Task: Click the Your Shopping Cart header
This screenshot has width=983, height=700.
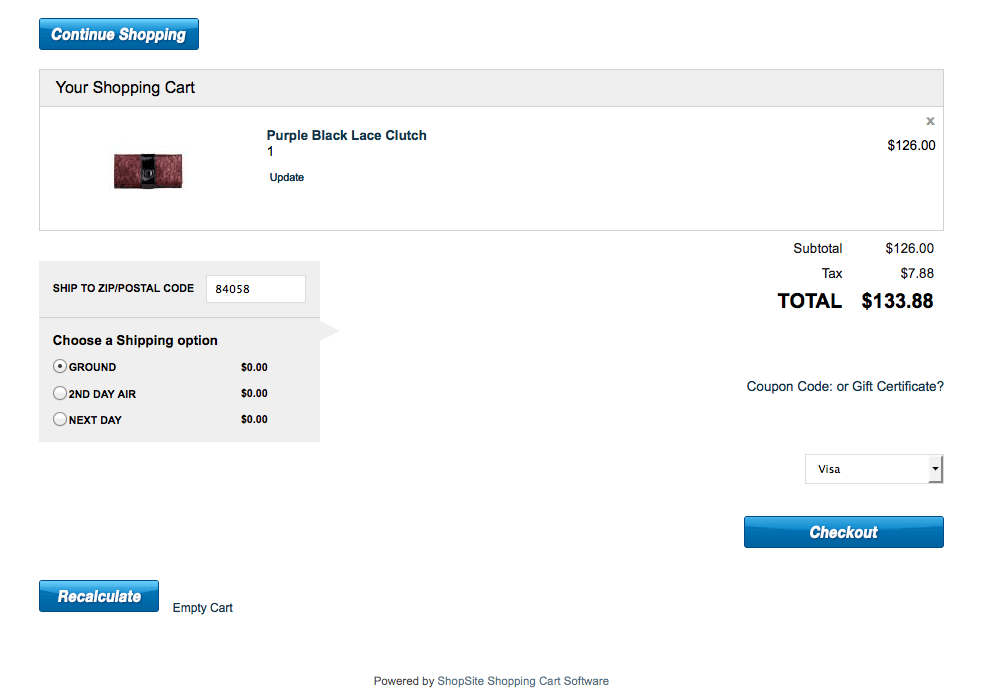Action: point(125,88)
